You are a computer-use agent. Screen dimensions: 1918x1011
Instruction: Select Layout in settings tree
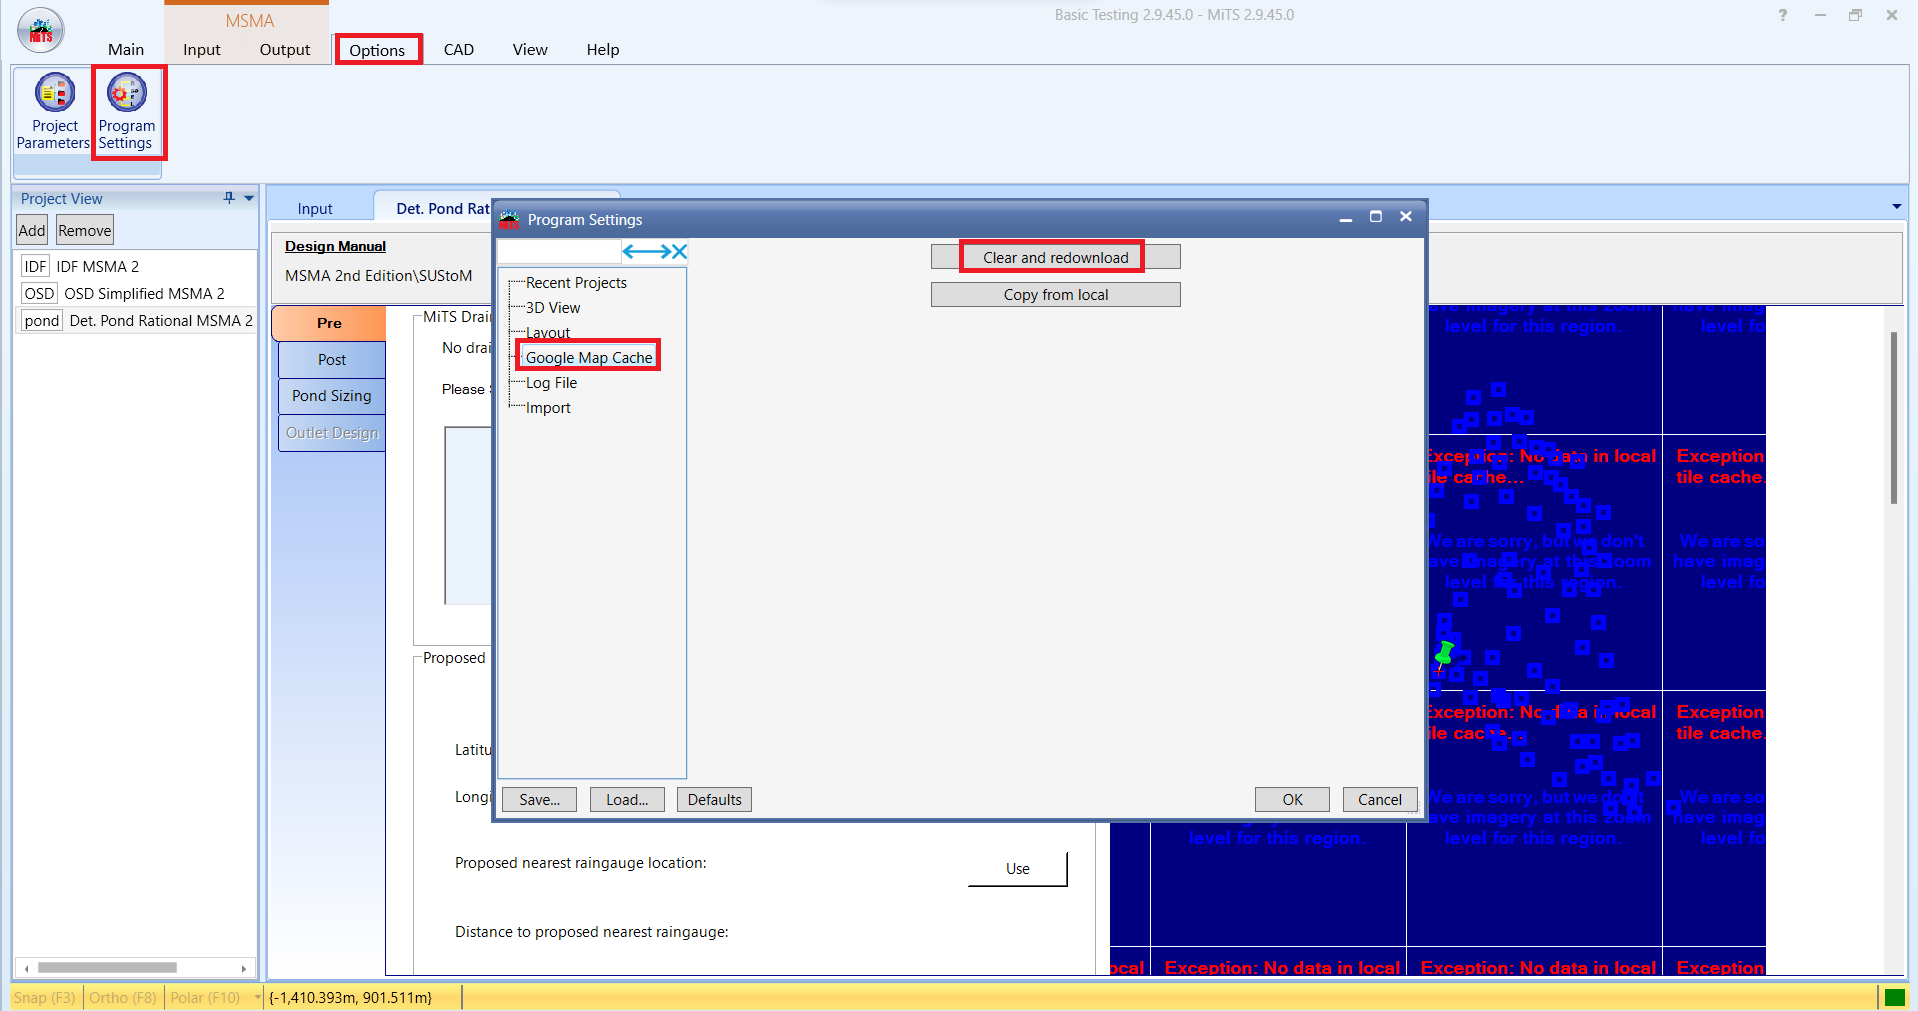point(548,333)
